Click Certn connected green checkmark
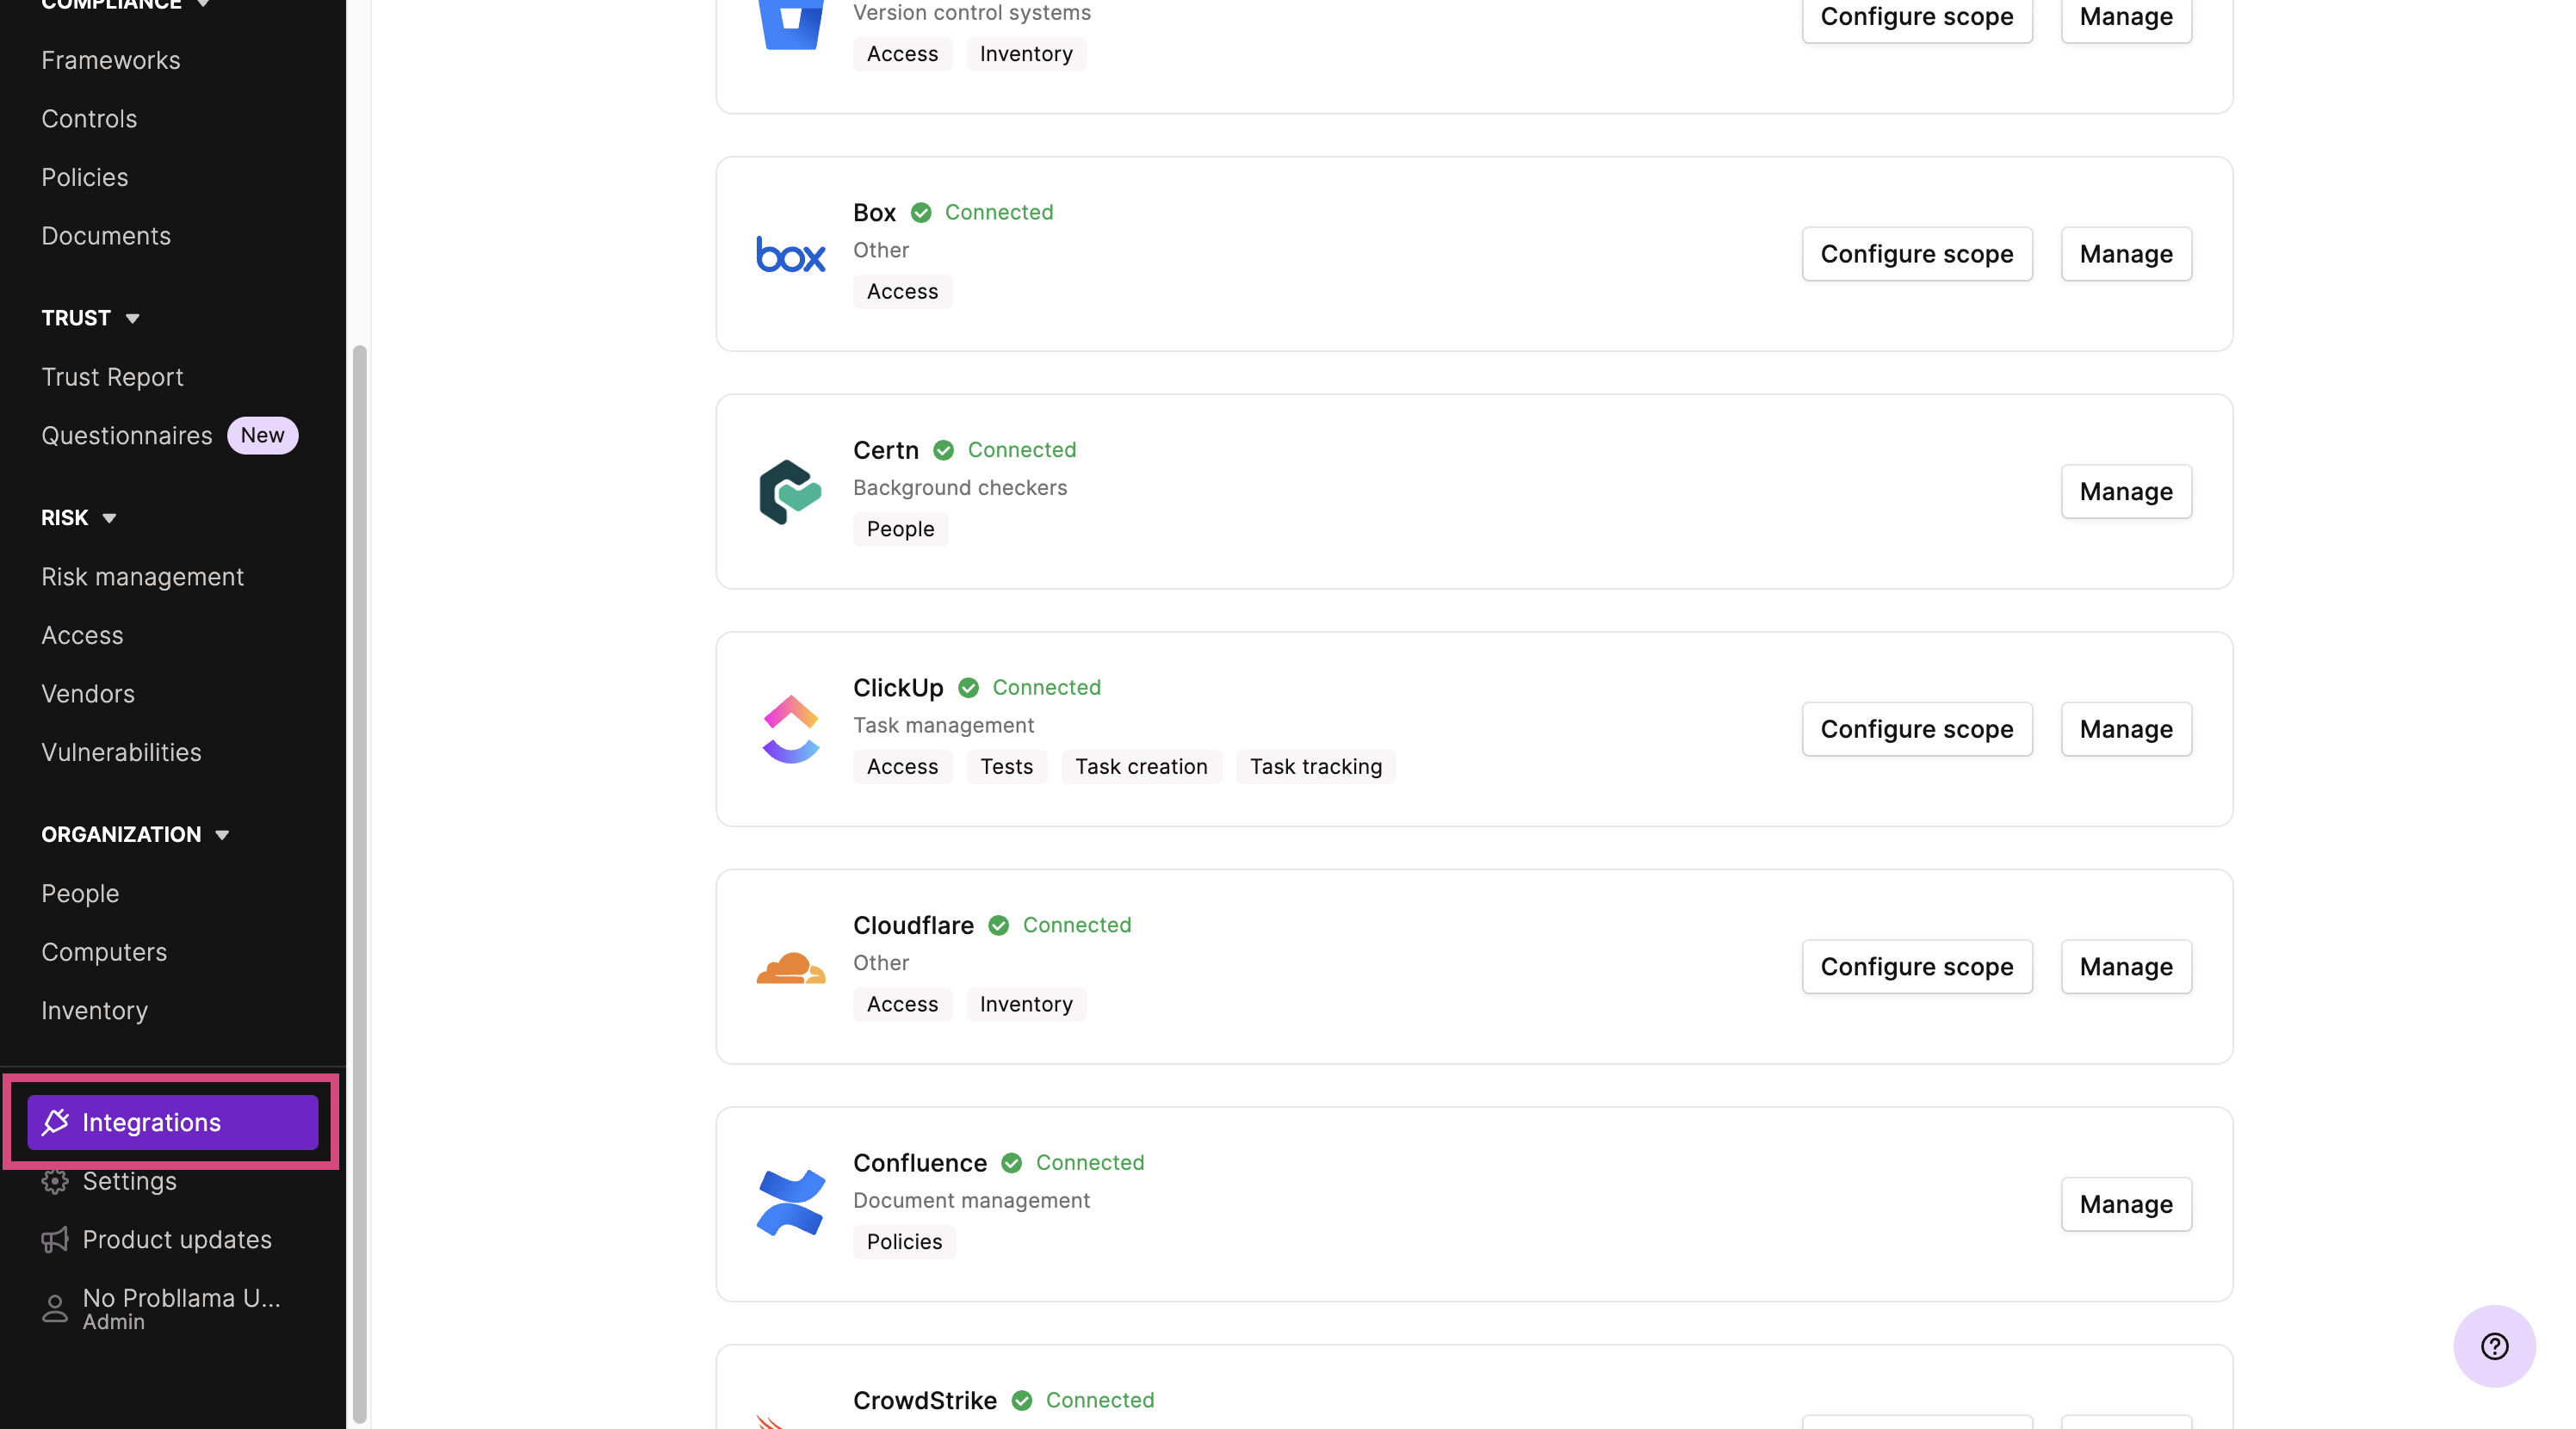This screenshot has height=1429, width=2576. click(943, 450)
